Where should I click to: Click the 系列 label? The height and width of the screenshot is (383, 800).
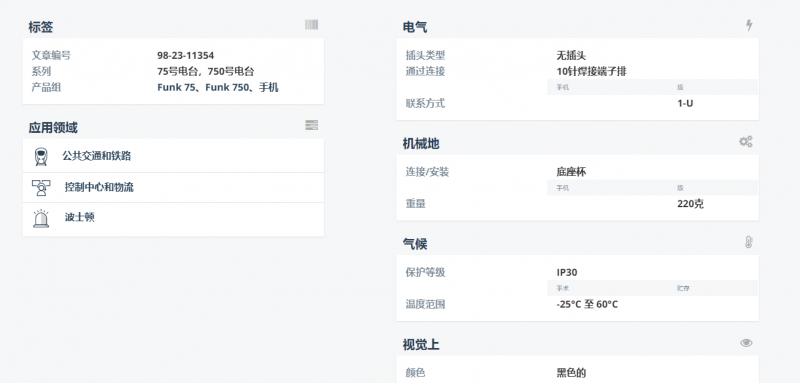pos(41,71)
